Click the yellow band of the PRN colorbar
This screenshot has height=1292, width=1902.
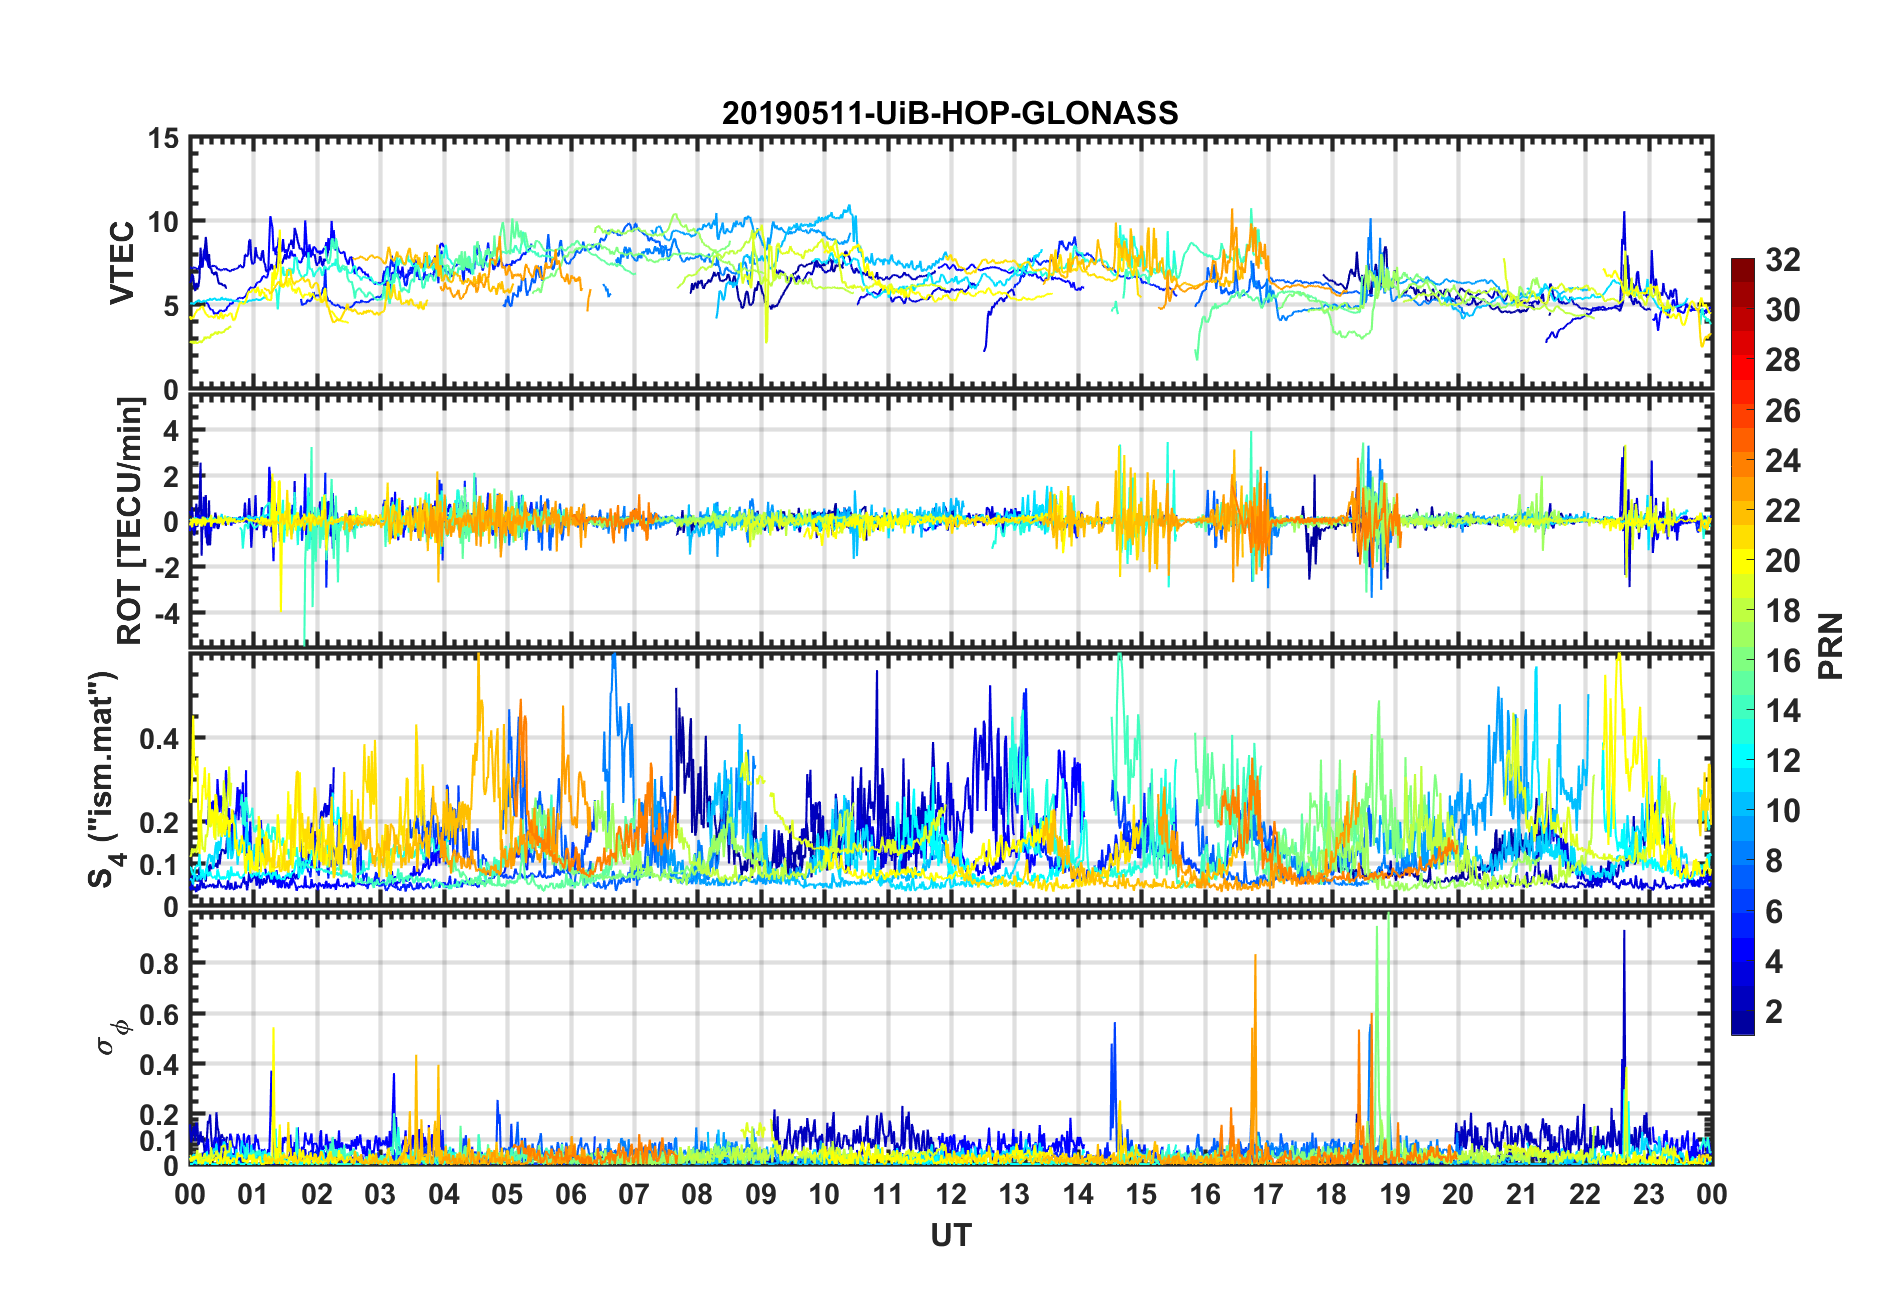pyautogui.click(x=1743, y=561)
